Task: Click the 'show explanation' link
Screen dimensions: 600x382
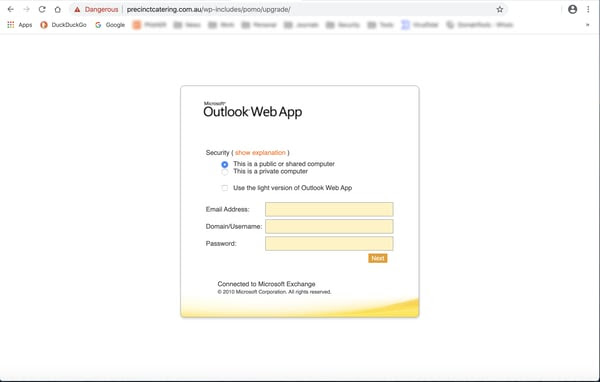Action: tap(260, 153)
